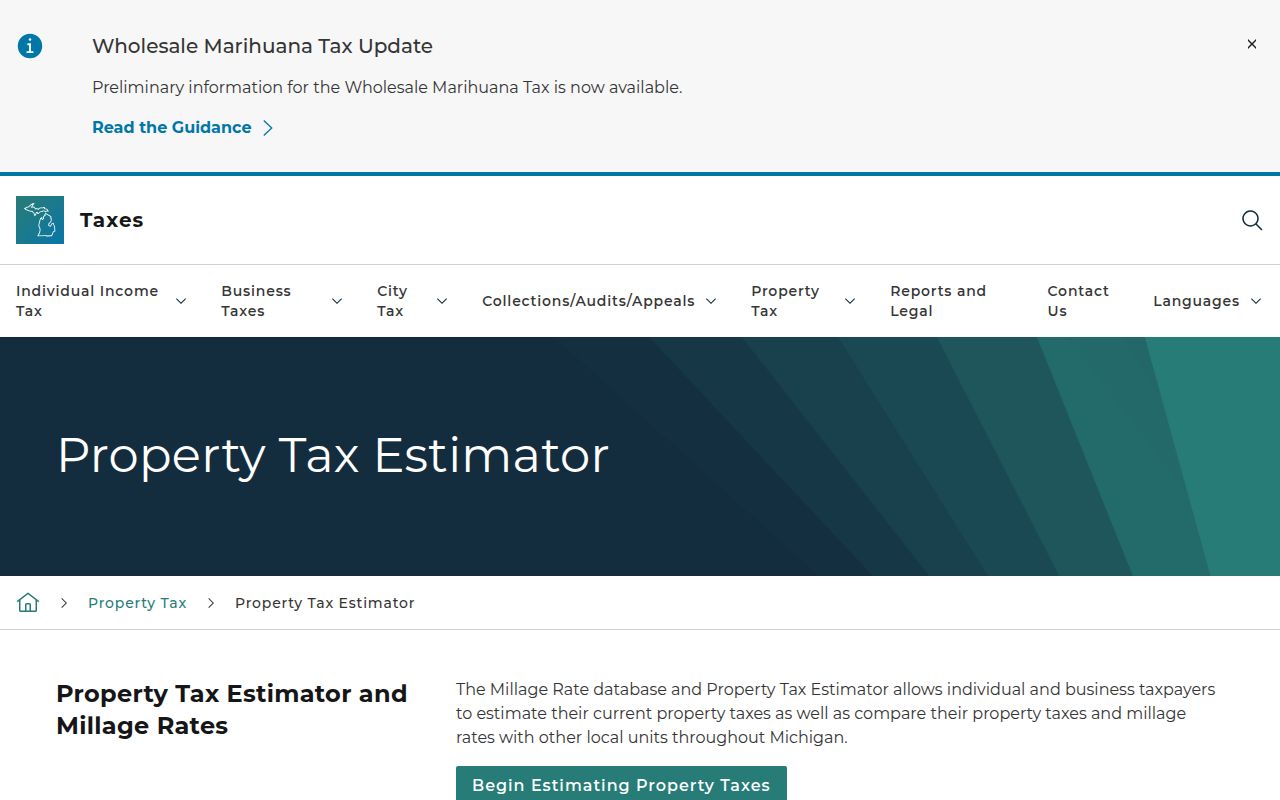This screenshot has width=1280, height=800.
Task: Go to the Taxes site title
Action: coord(111,220)
